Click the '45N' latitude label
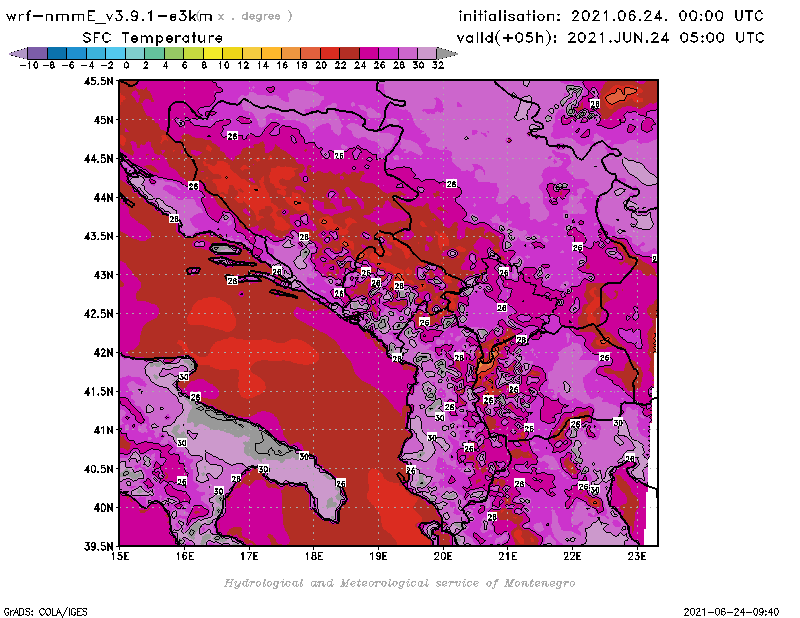 point(103,120)
